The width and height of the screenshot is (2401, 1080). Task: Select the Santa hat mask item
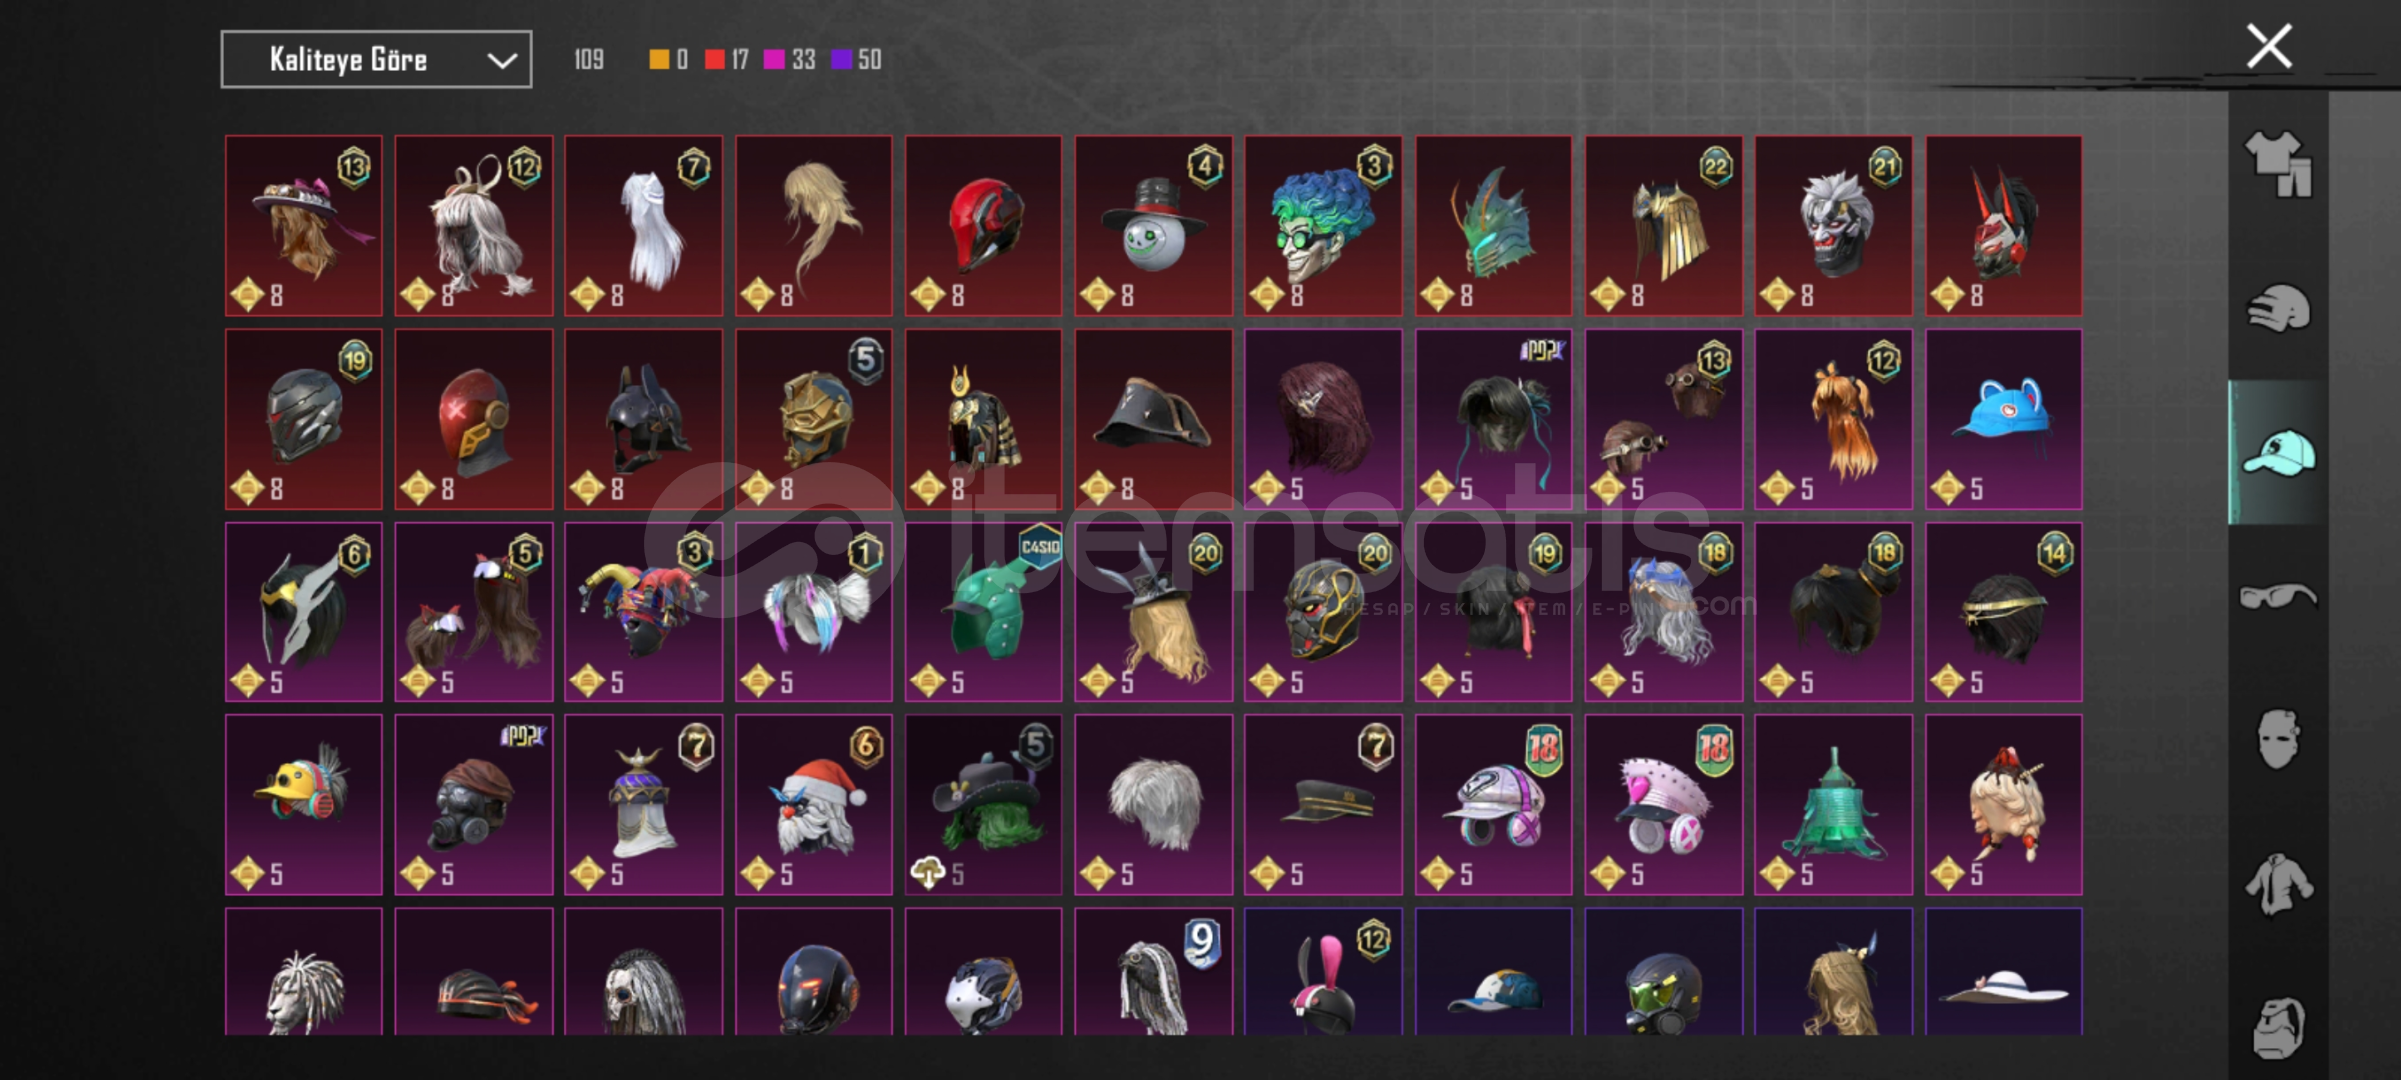814,804
